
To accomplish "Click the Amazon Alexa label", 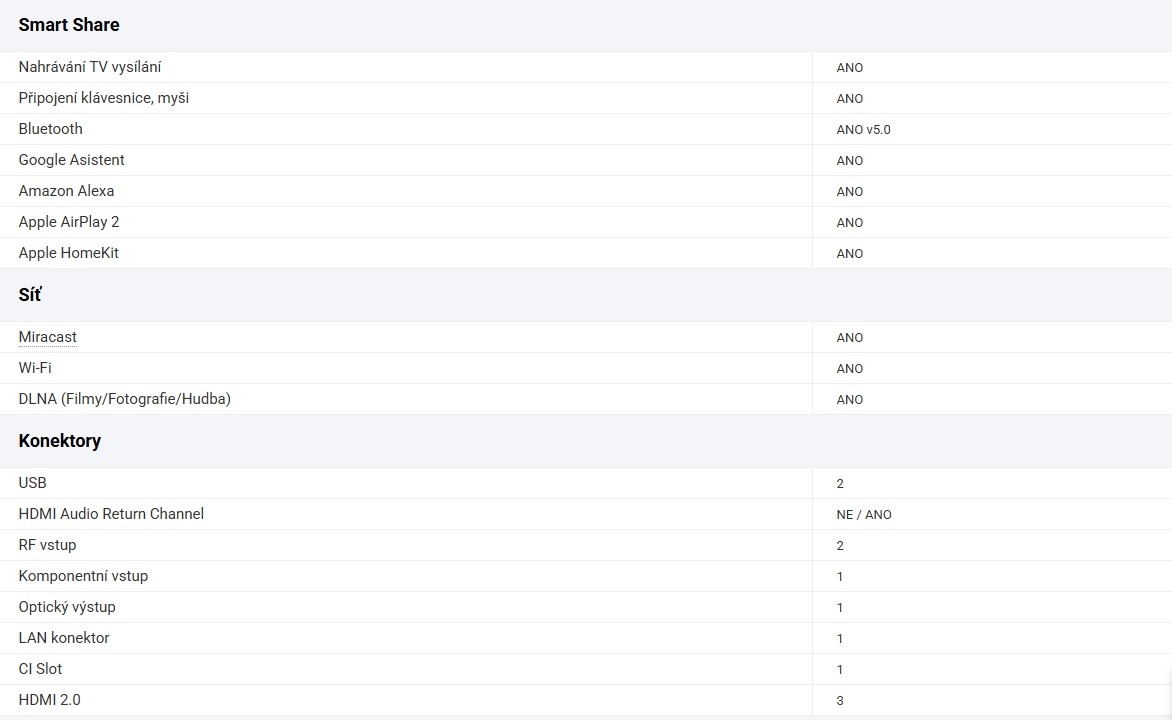I will point(67,191).
